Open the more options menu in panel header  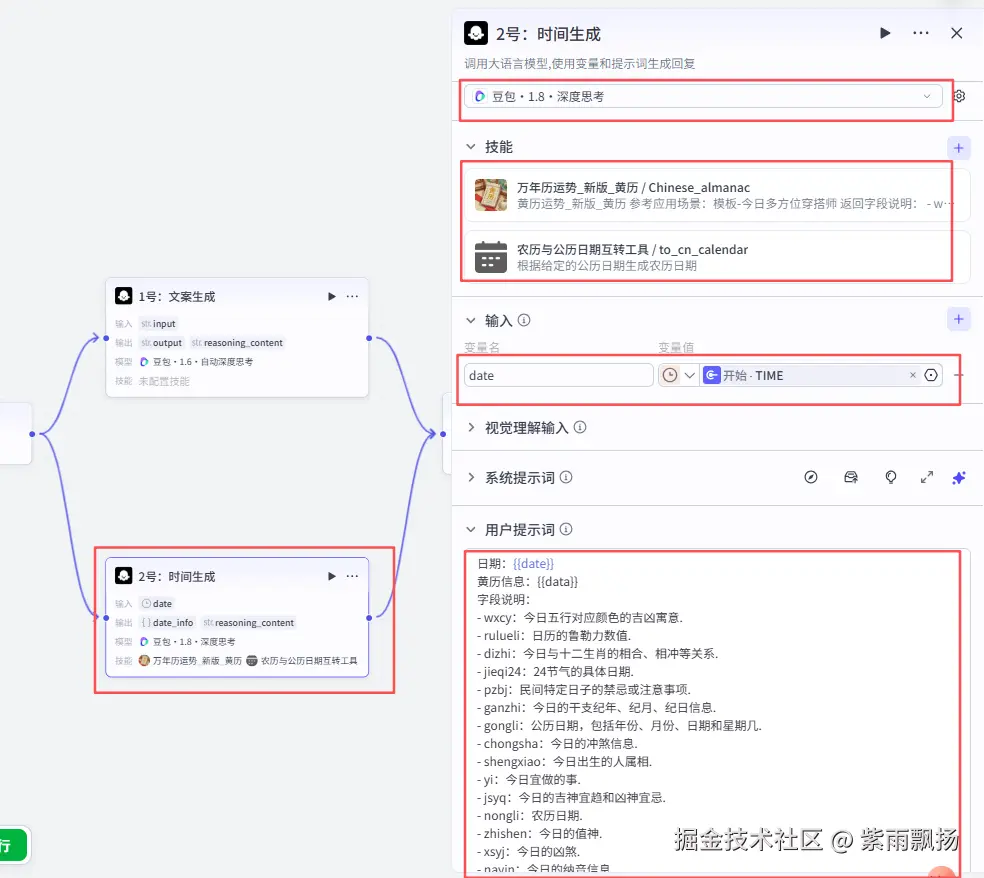tap(921, 33)
